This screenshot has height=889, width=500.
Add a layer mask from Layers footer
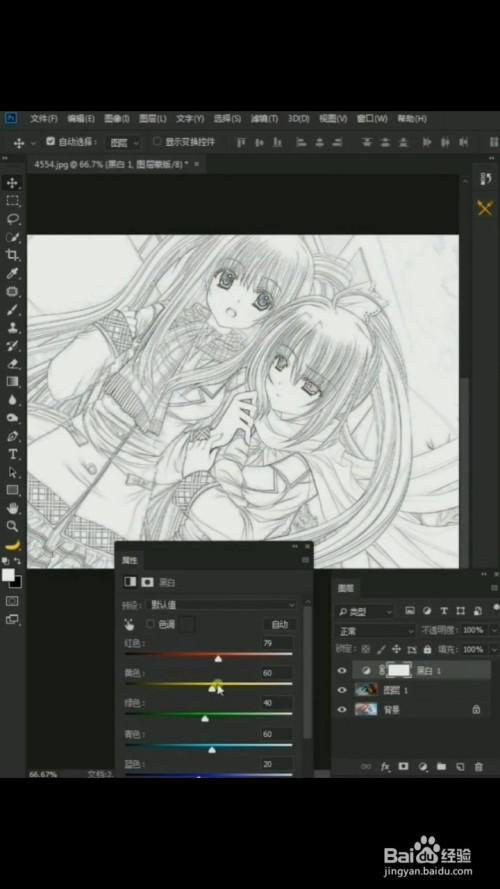[x=404, y=767]
